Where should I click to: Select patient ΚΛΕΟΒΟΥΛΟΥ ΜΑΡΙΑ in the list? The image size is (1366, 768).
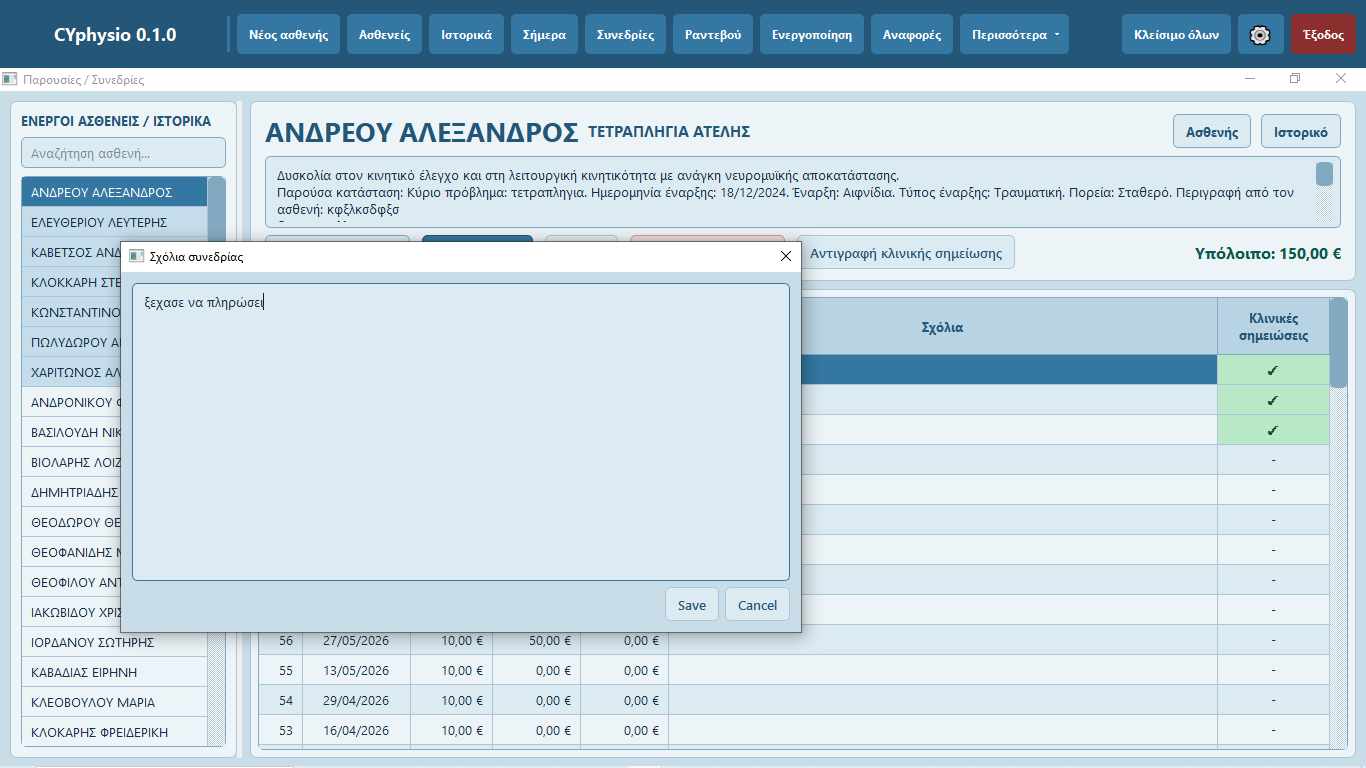pyautogui.click(x=114, y=702)
